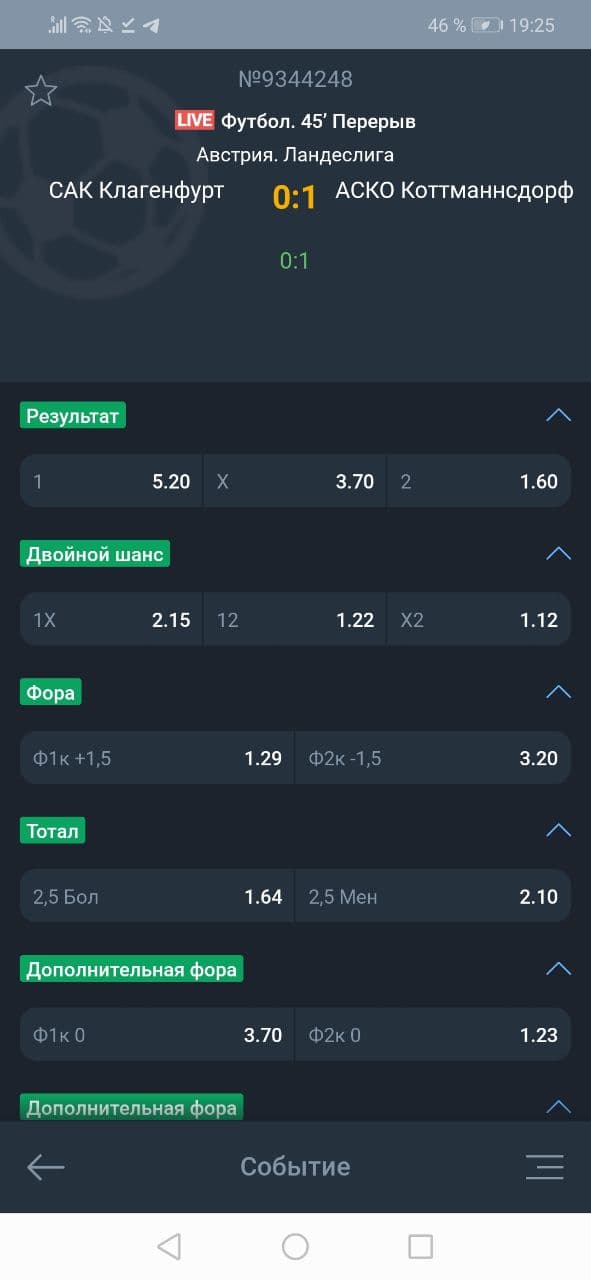Mark event as favorite with star icon
This screenshot has height=1280, width=591.
[41, 91]
